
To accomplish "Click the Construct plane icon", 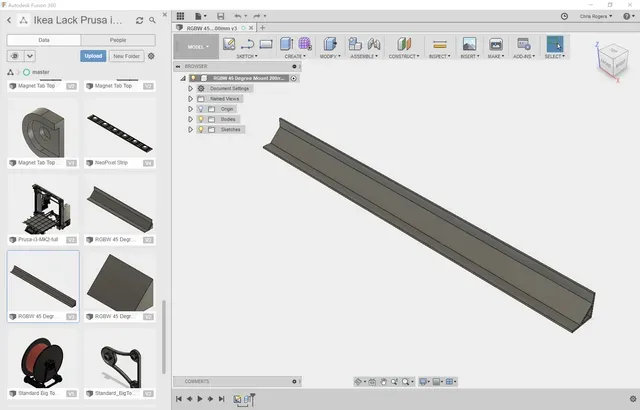I will coord(404,44).
